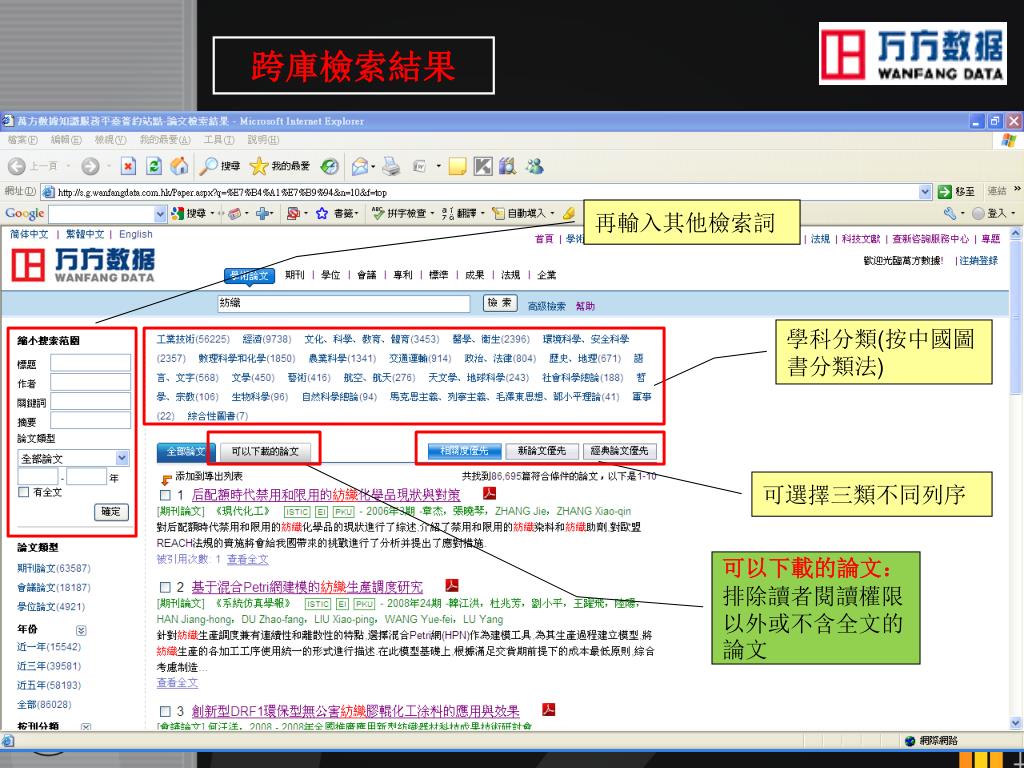Viewport: 1024px width, 768px height.
Task: Tick the checkbox for result 3
Action: coord(166,712)
